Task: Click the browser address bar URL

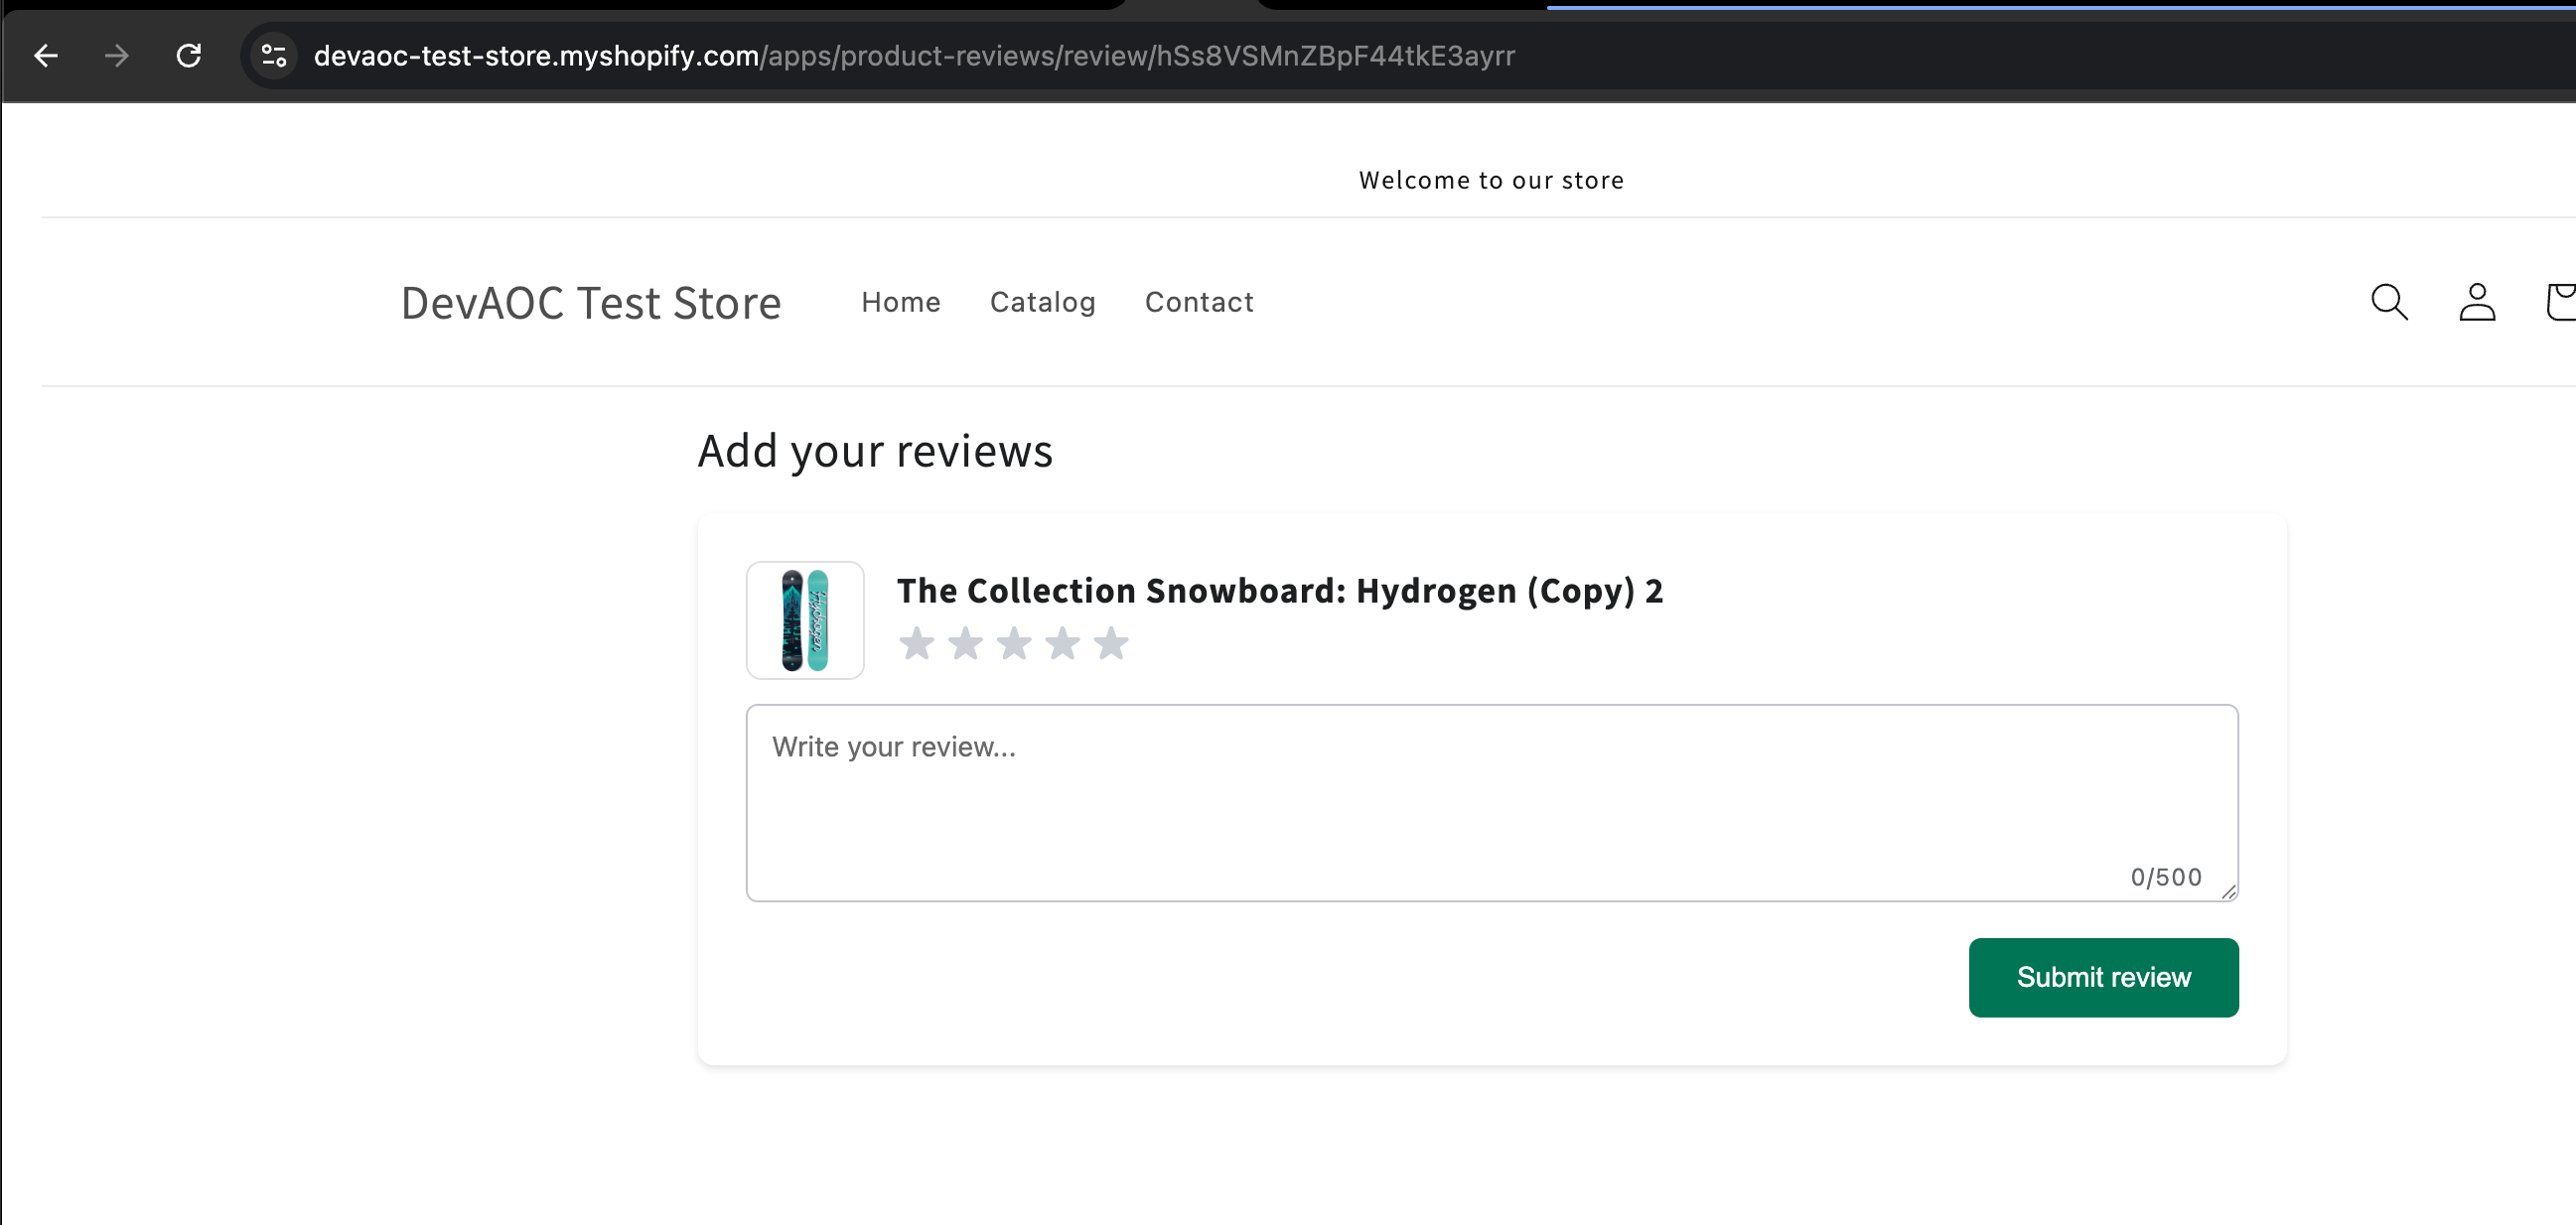Action: 914,56
